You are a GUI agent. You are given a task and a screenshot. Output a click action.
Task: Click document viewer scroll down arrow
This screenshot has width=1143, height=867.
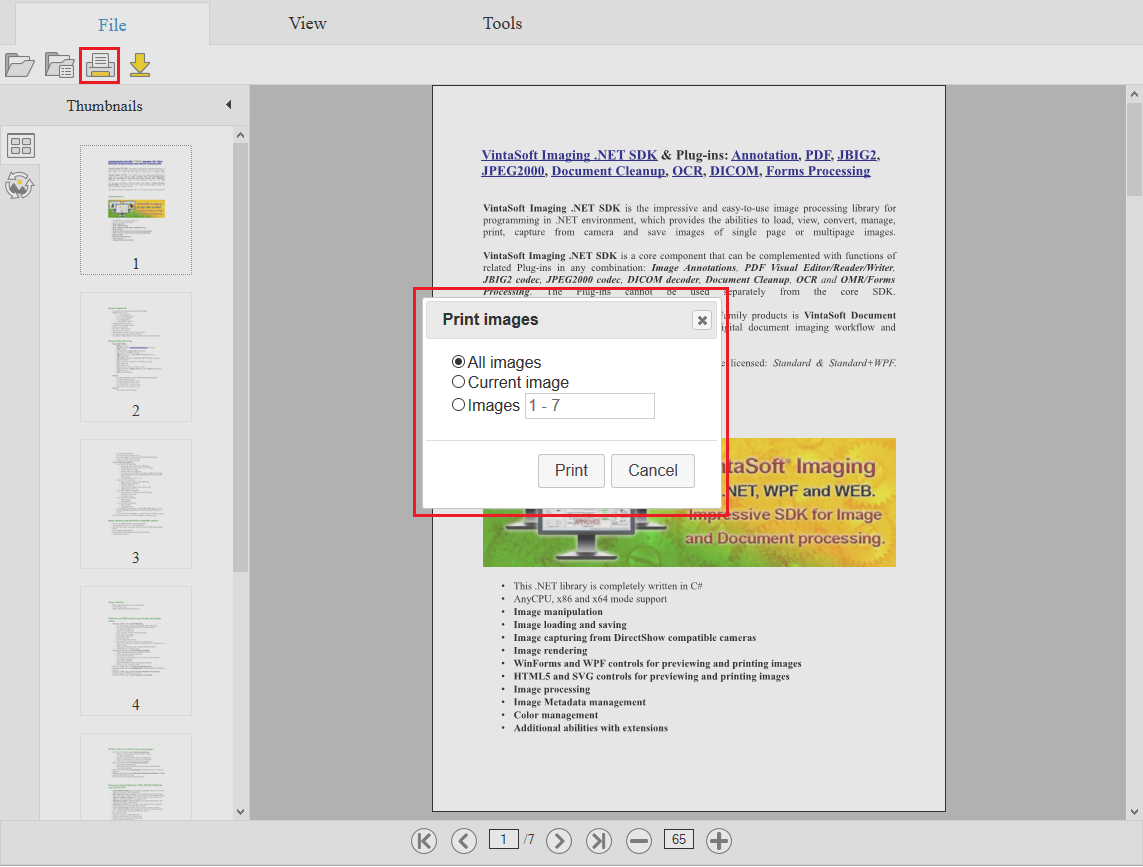1134,812
